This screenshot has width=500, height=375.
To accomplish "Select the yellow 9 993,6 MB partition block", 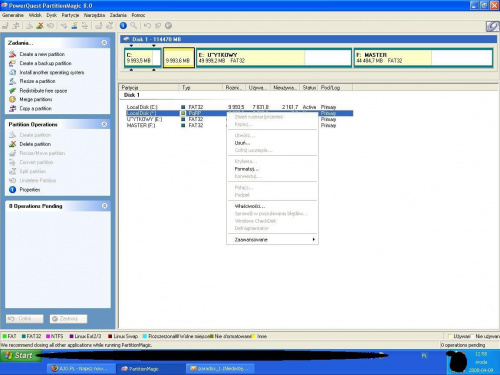I will pyautogui.click(x=179, y=58).
